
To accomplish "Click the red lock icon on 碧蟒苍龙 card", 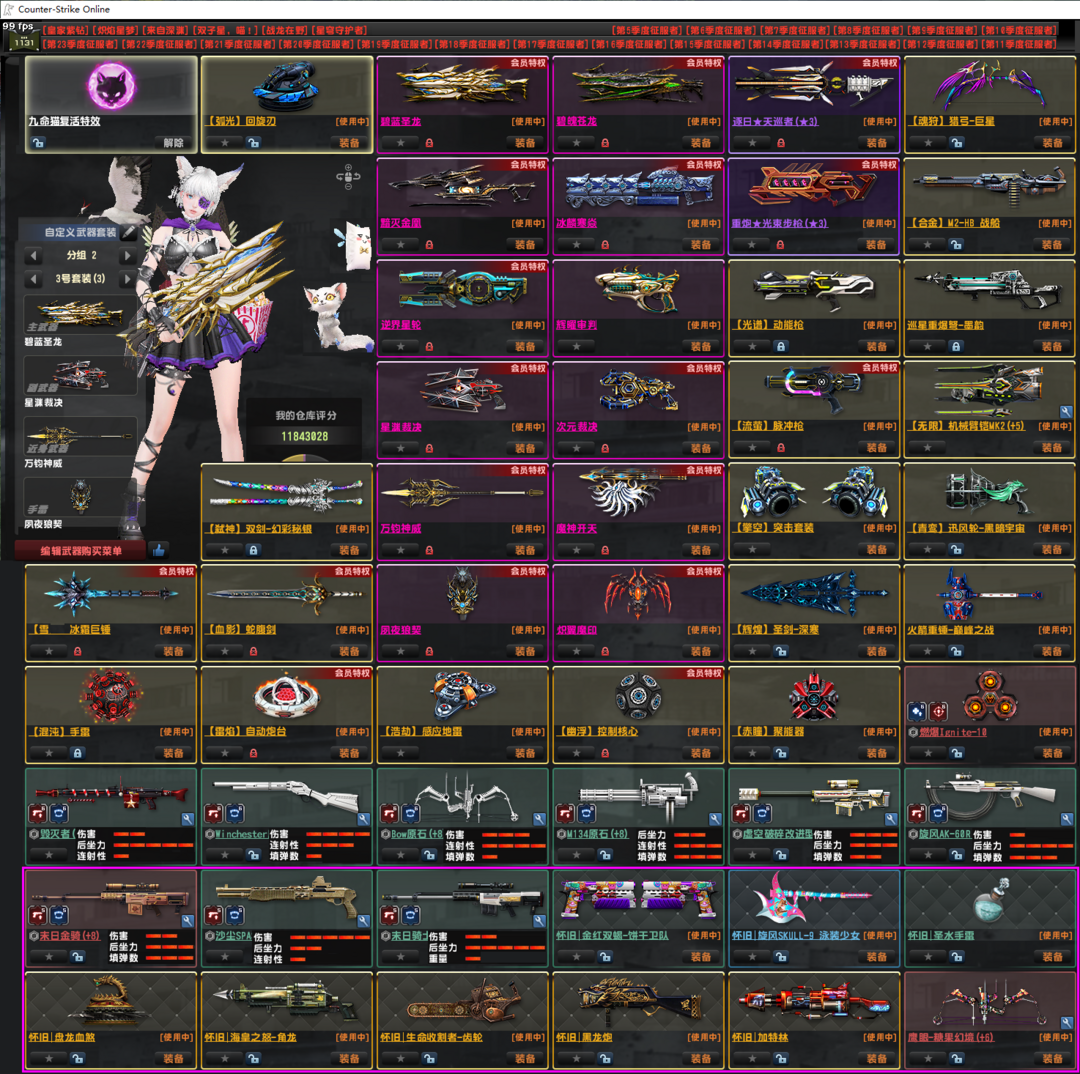I will point(605,143).
